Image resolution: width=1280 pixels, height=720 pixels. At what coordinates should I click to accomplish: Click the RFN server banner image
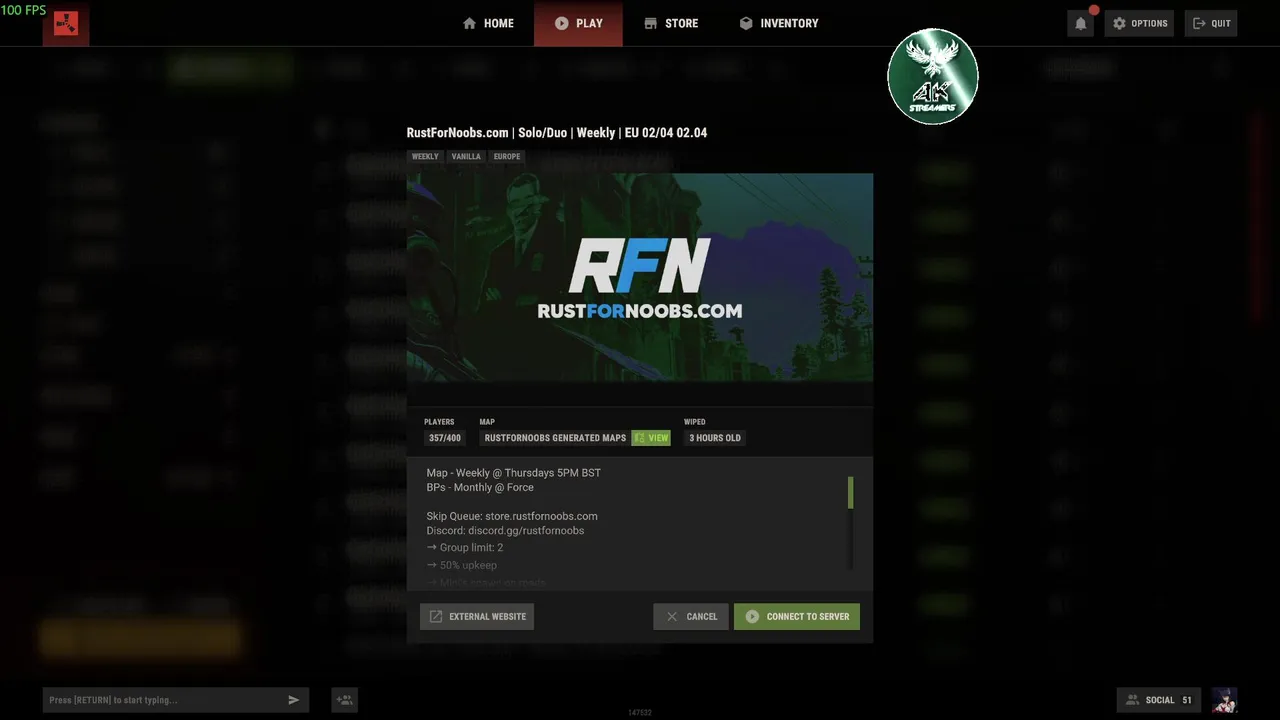coord(640,277)
